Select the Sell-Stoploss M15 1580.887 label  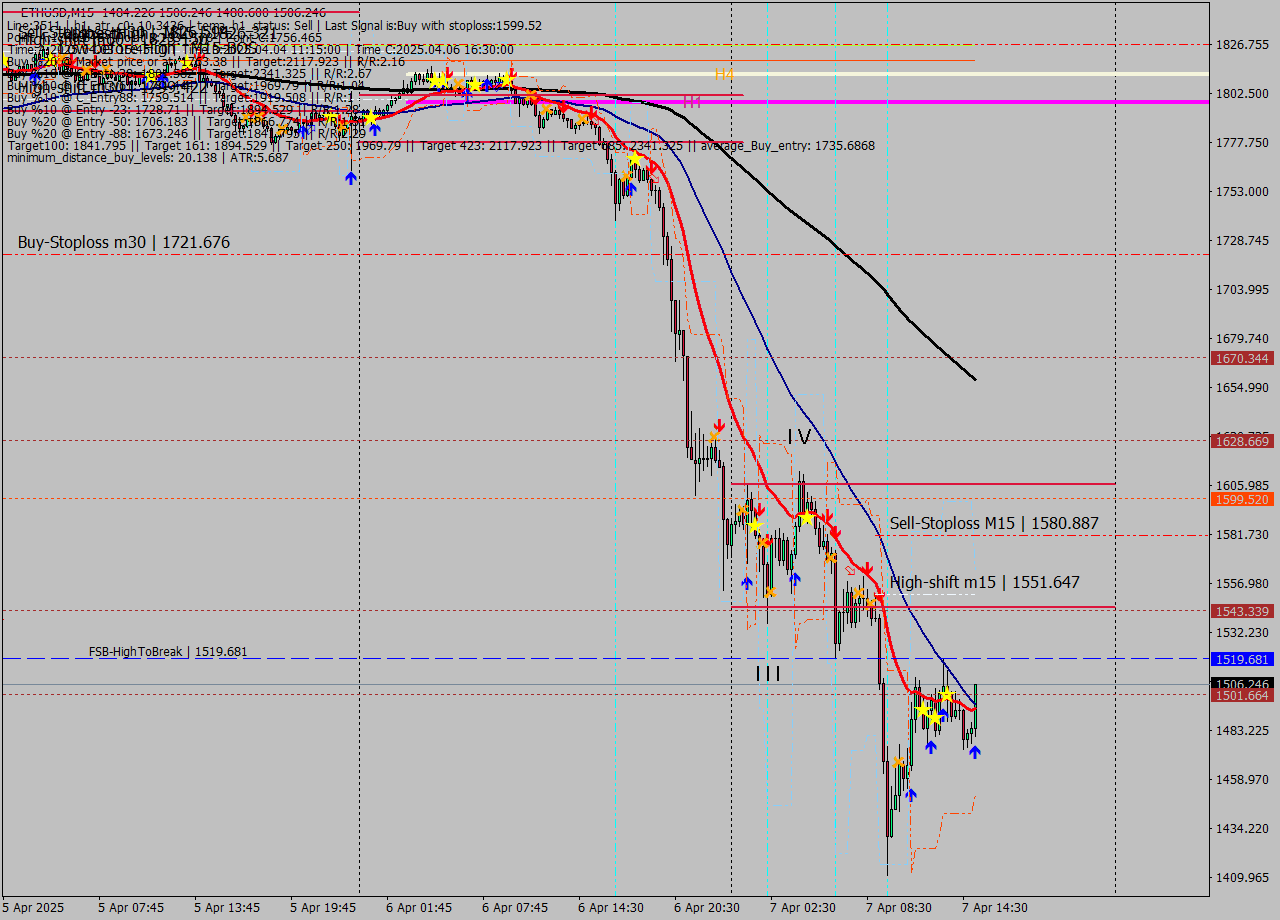coord(994,523)
